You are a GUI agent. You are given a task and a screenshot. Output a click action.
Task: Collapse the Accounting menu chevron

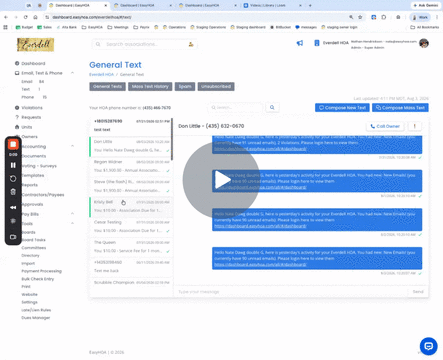click(72, 146)
